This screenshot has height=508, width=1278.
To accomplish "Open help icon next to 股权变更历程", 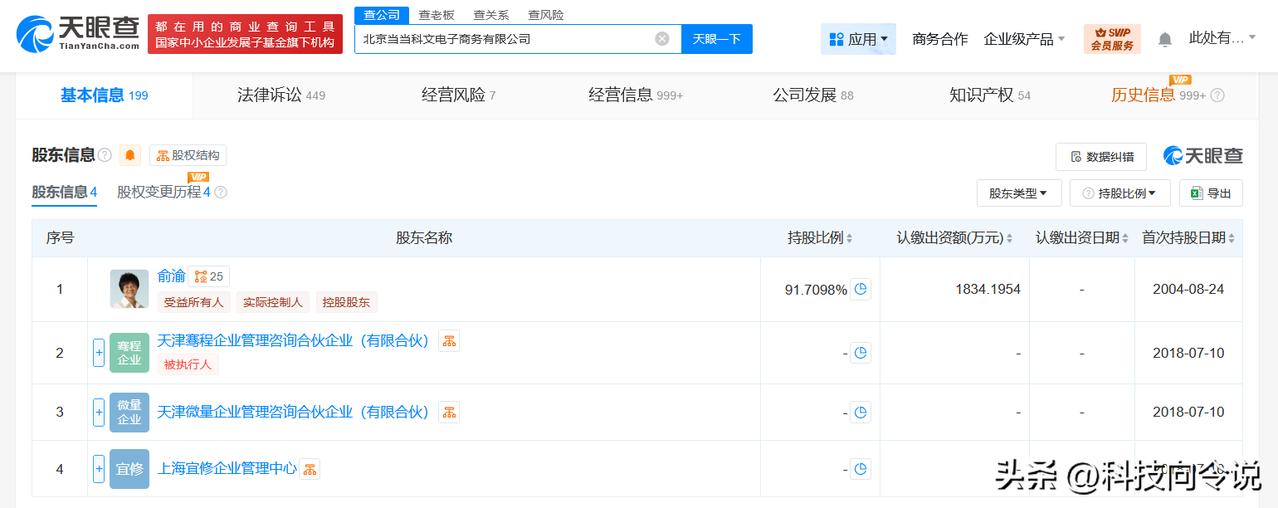I will tap(221, 192).
